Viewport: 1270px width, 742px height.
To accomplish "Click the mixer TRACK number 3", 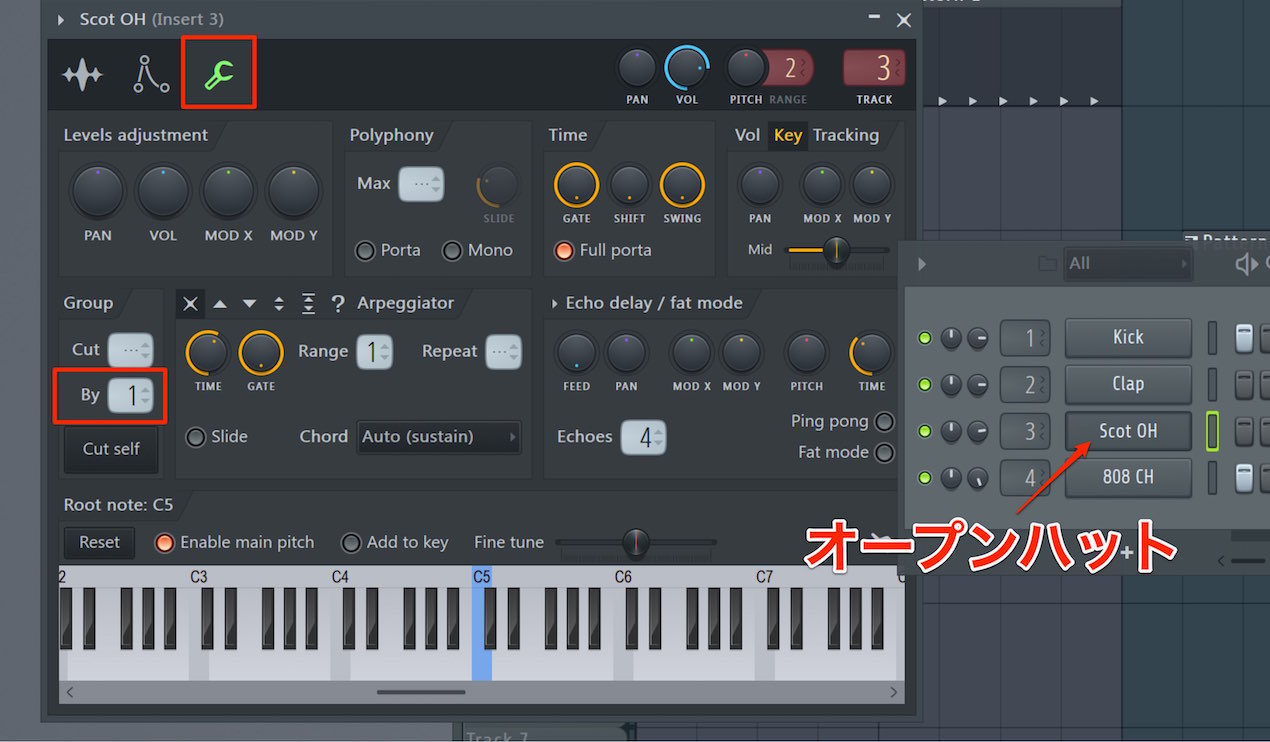I will coord(874,68).
